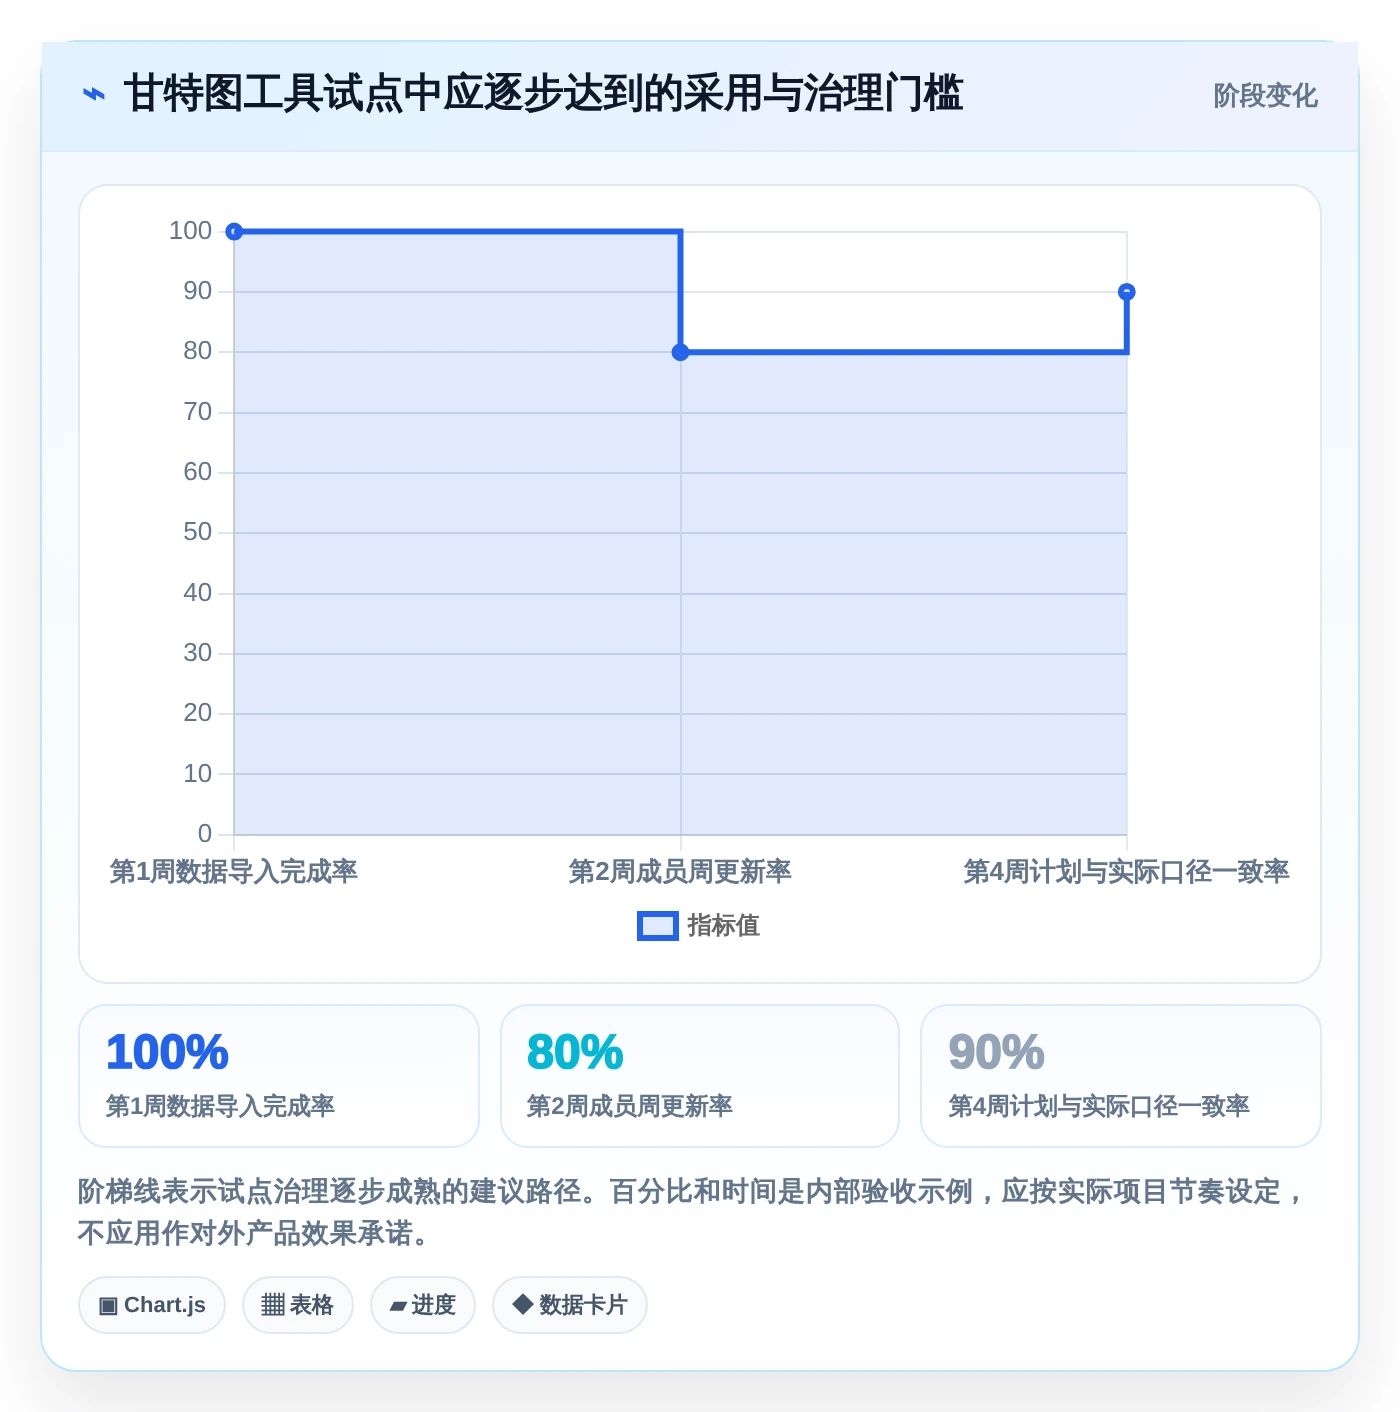Click the y-axis value 0
The image size is (1400, 1412).
(x=205, y=834)
